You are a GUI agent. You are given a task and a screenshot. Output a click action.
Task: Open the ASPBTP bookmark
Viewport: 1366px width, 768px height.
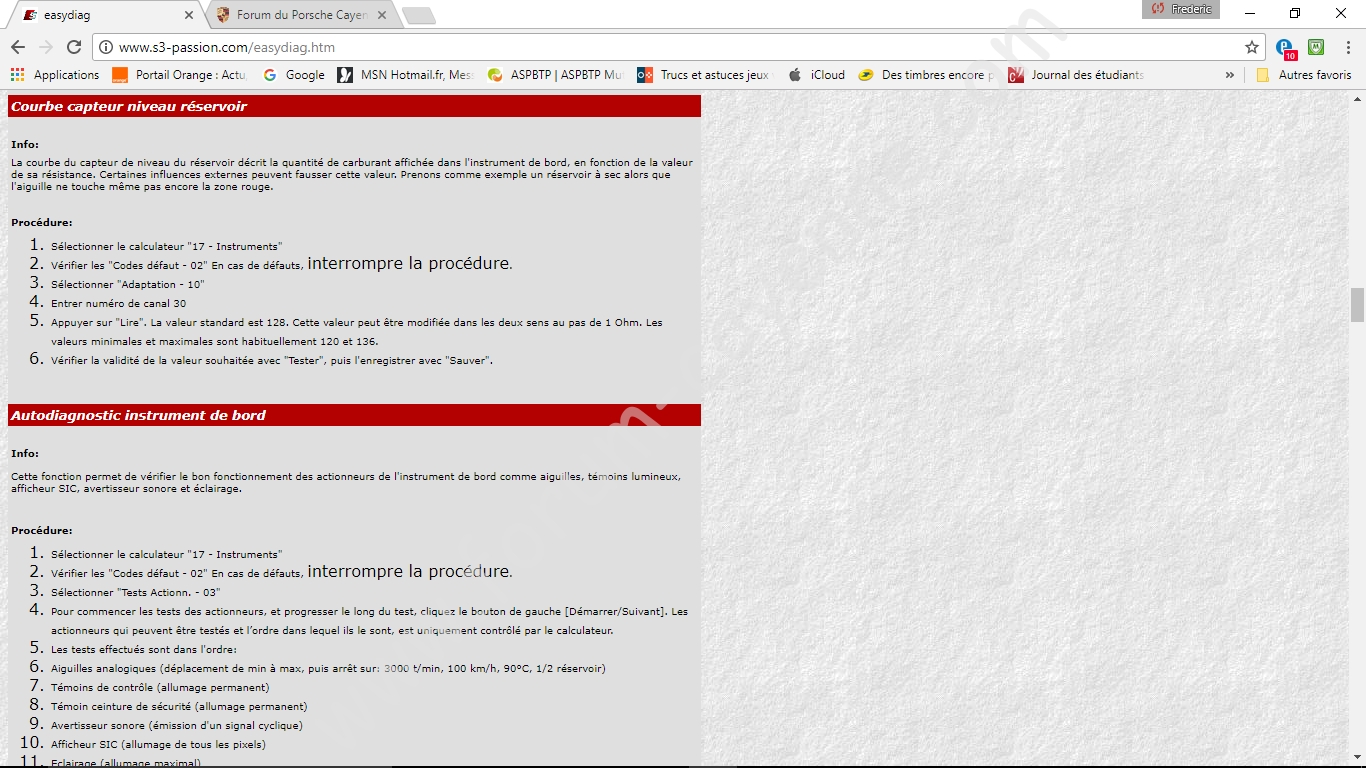(x=555, y=75)
